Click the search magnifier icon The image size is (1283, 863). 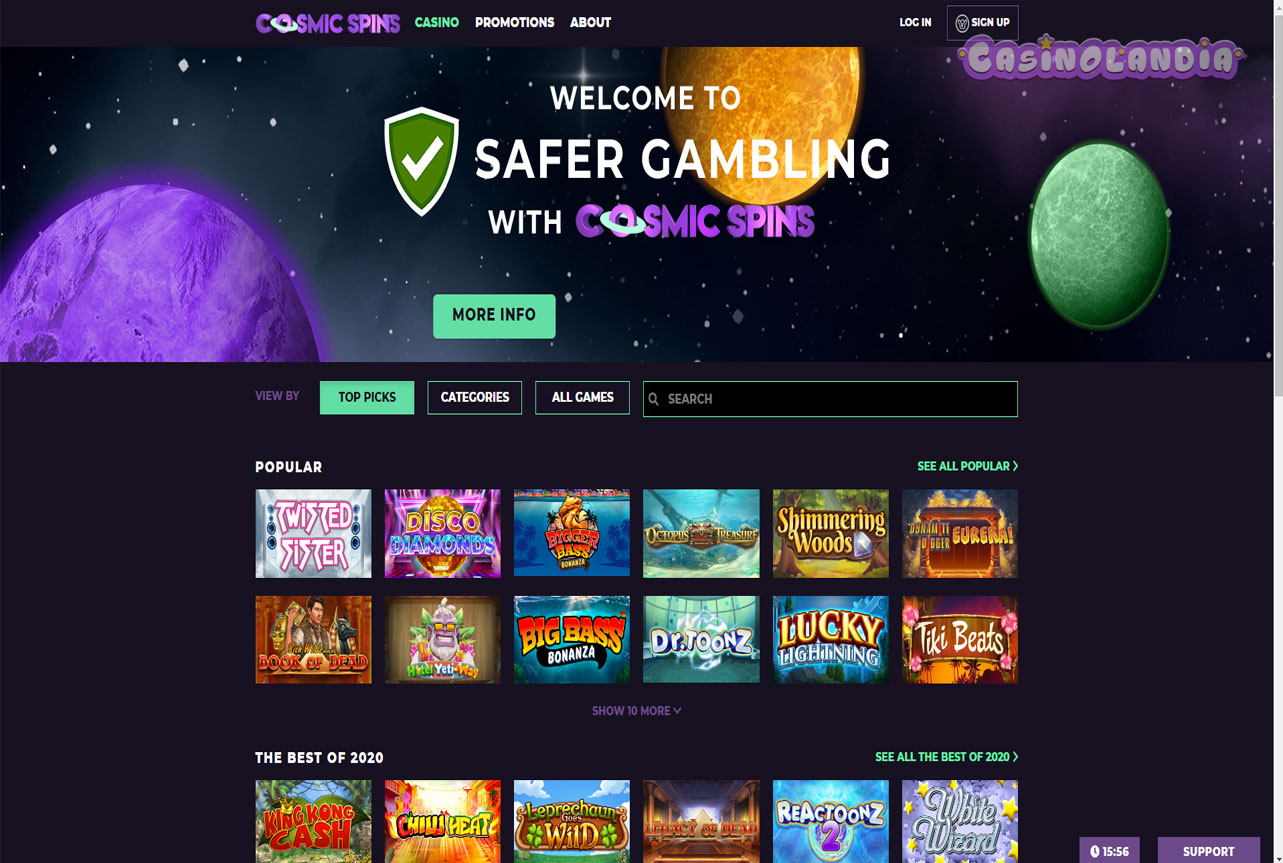pos(654,399)
